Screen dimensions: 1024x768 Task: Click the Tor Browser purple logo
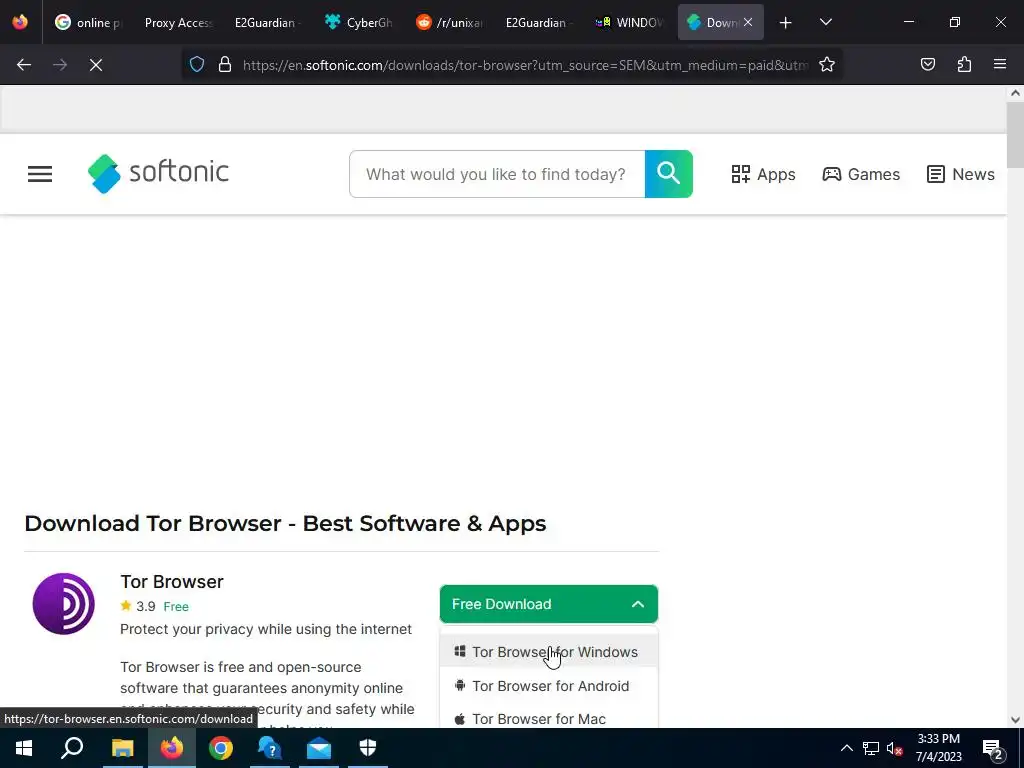pos(63,603)
